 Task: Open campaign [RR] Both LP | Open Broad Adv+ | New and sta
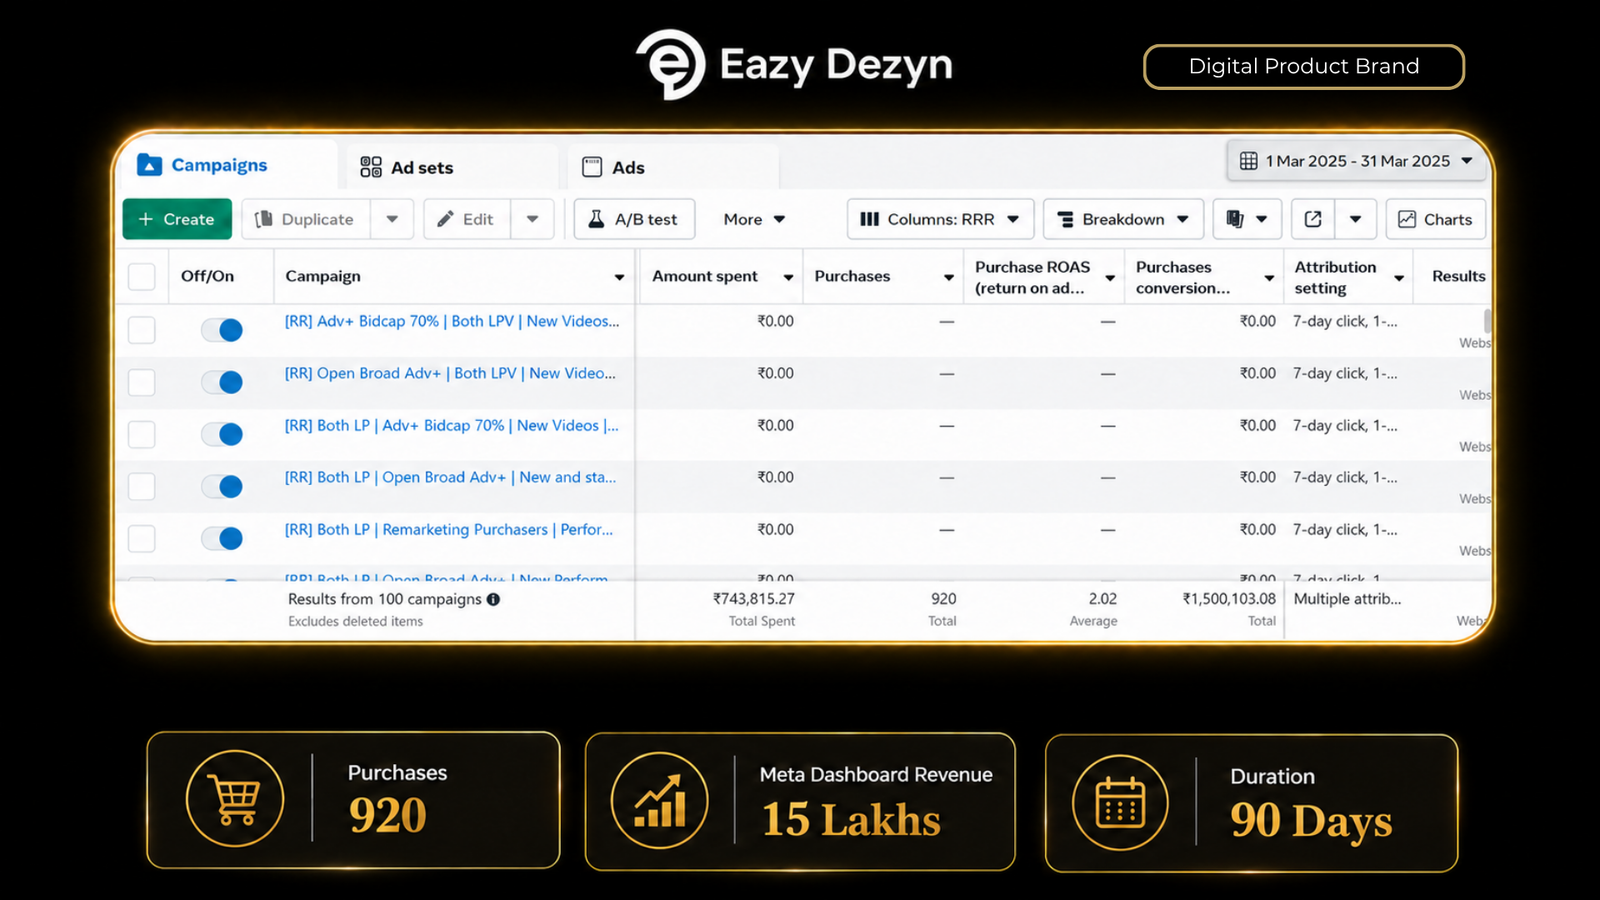450,477
